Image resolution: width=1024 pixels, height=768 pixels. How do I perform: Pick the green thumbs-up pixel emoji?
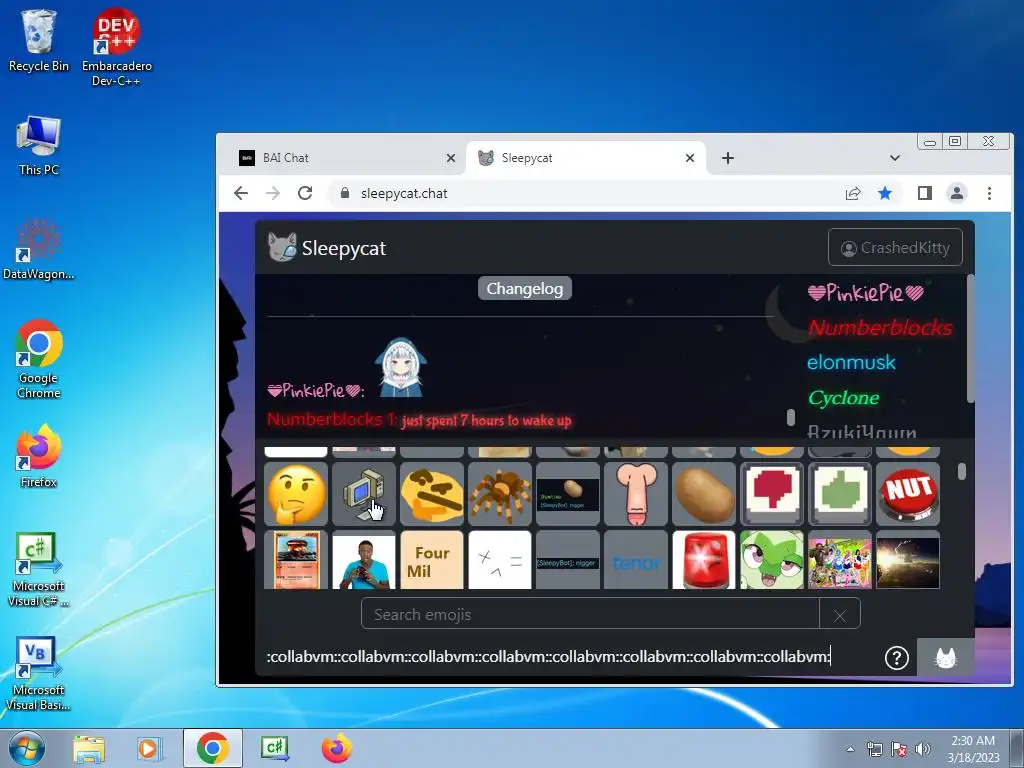[839, 494]
